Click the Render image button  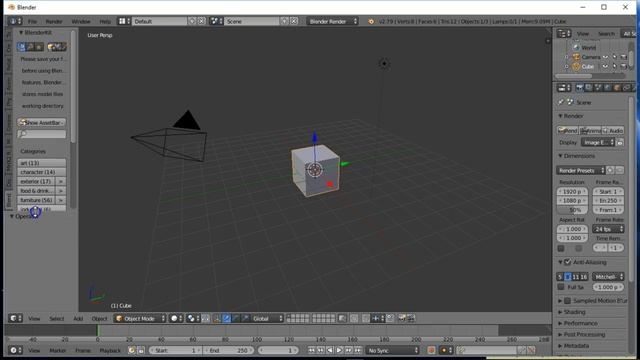coord(568,131)
